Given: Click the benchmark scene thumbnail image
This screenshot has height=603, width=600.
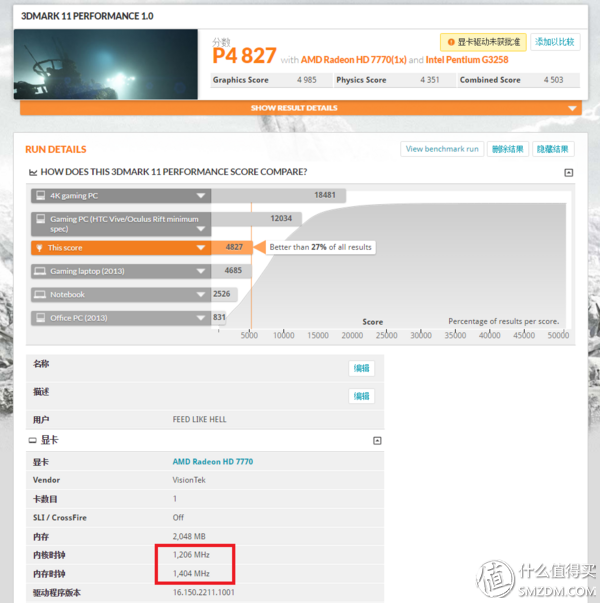Looking at the screenshot, I should click(x=106, y=64).
